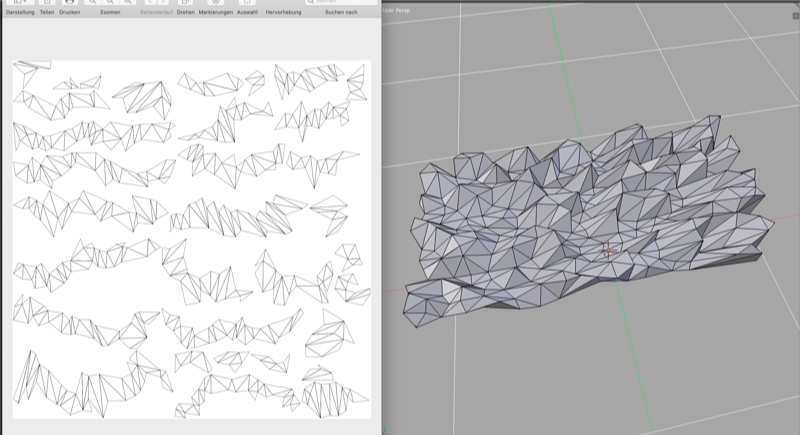Viewport: 800px width, 435px height.
Task: Select the top-left unfolded piece on the page
Action: [x=30, y=67]
